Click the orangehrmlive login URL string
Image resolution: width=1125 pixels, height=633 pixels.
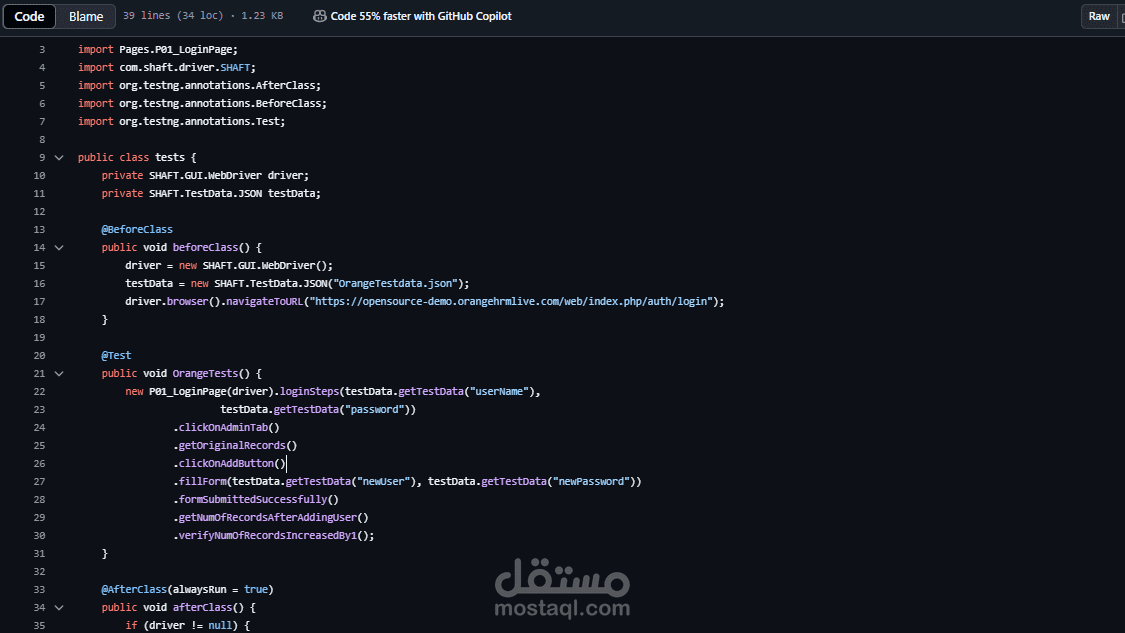click(512, 301)
